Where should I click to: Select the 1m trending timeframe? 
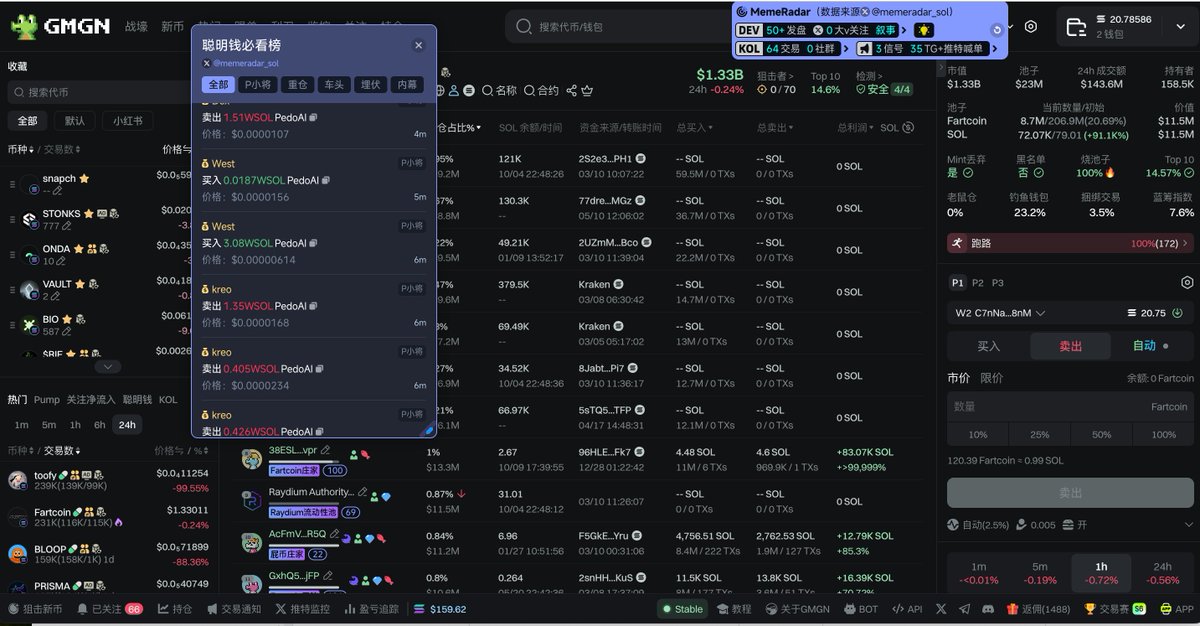pyautogui.click(x=21, y=425)
